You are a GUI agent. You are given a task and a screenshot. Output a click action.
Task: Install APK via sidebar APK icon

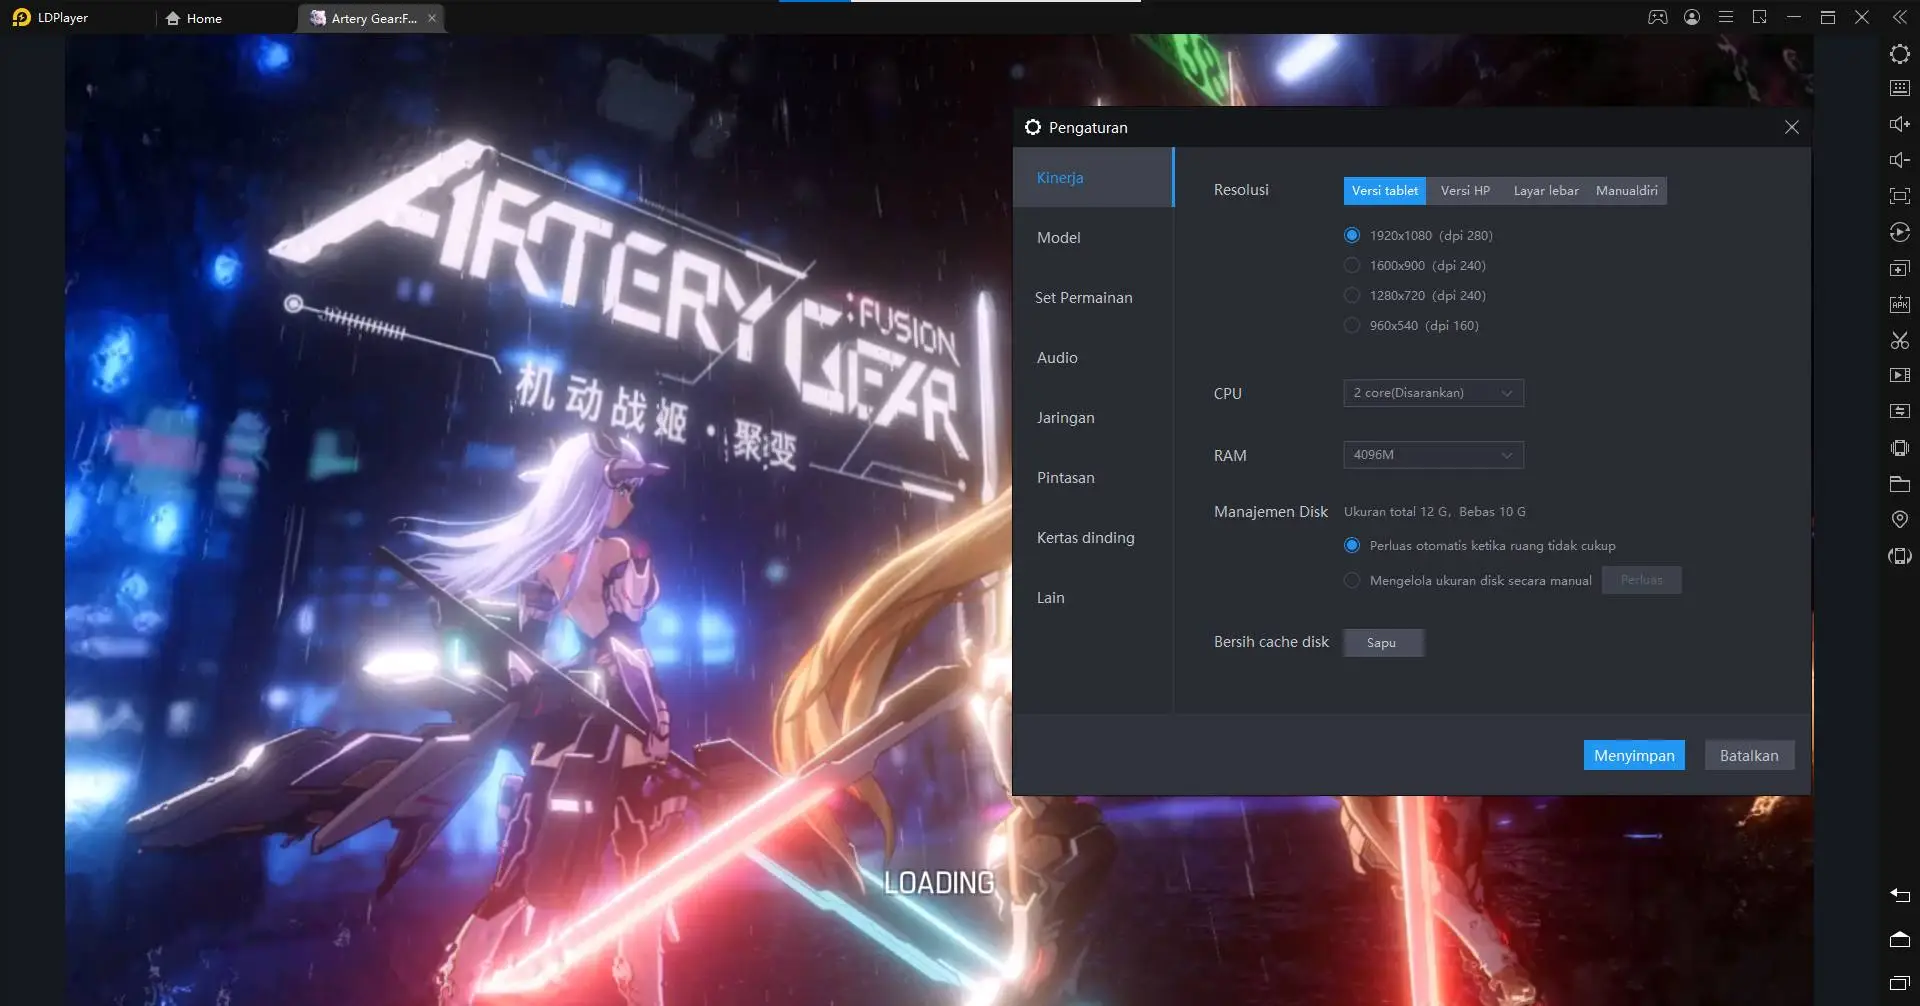(x=1899, y=304)
